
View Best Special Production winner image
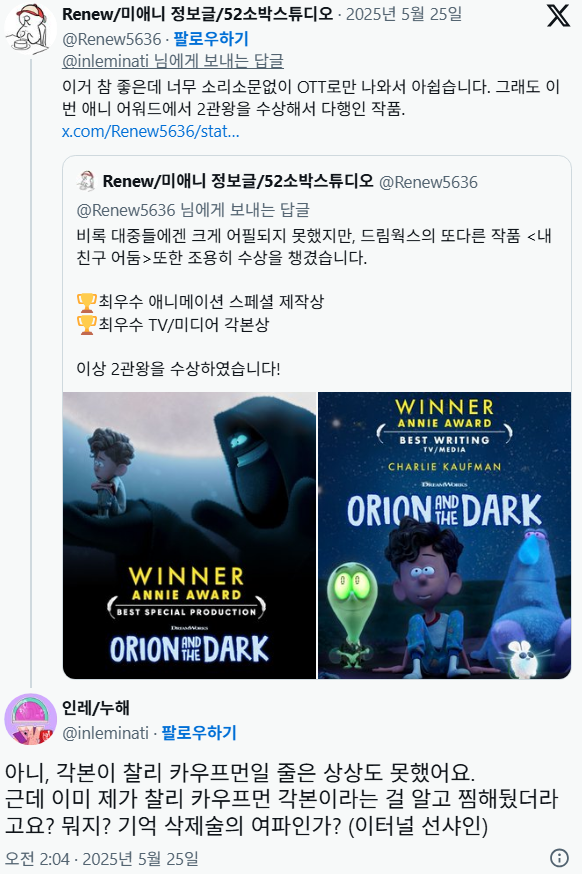click(190, 536)
